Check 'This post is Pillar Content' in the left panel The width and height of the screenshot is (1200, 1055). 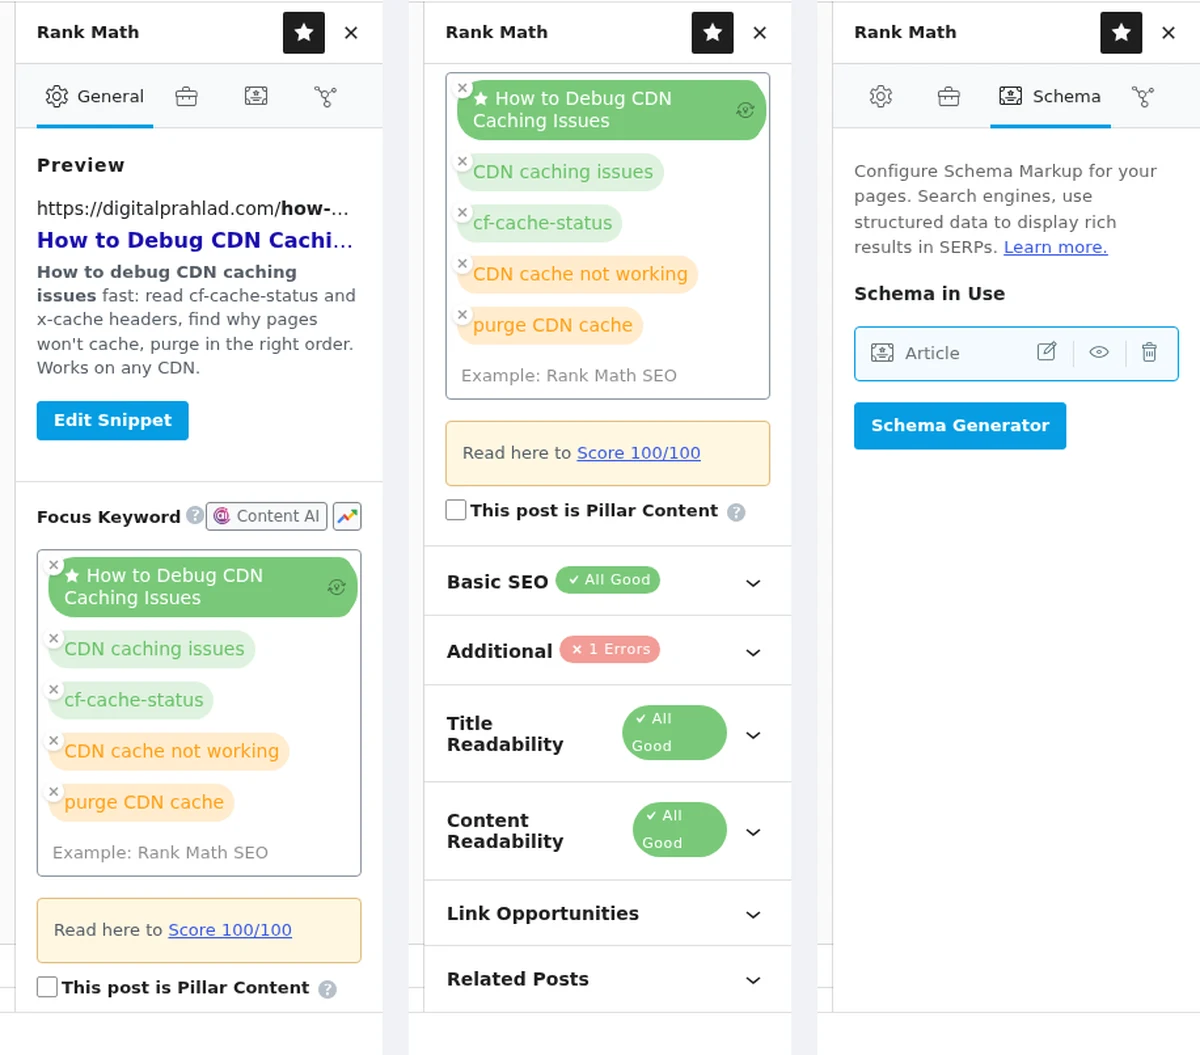[x=47, y=987]
